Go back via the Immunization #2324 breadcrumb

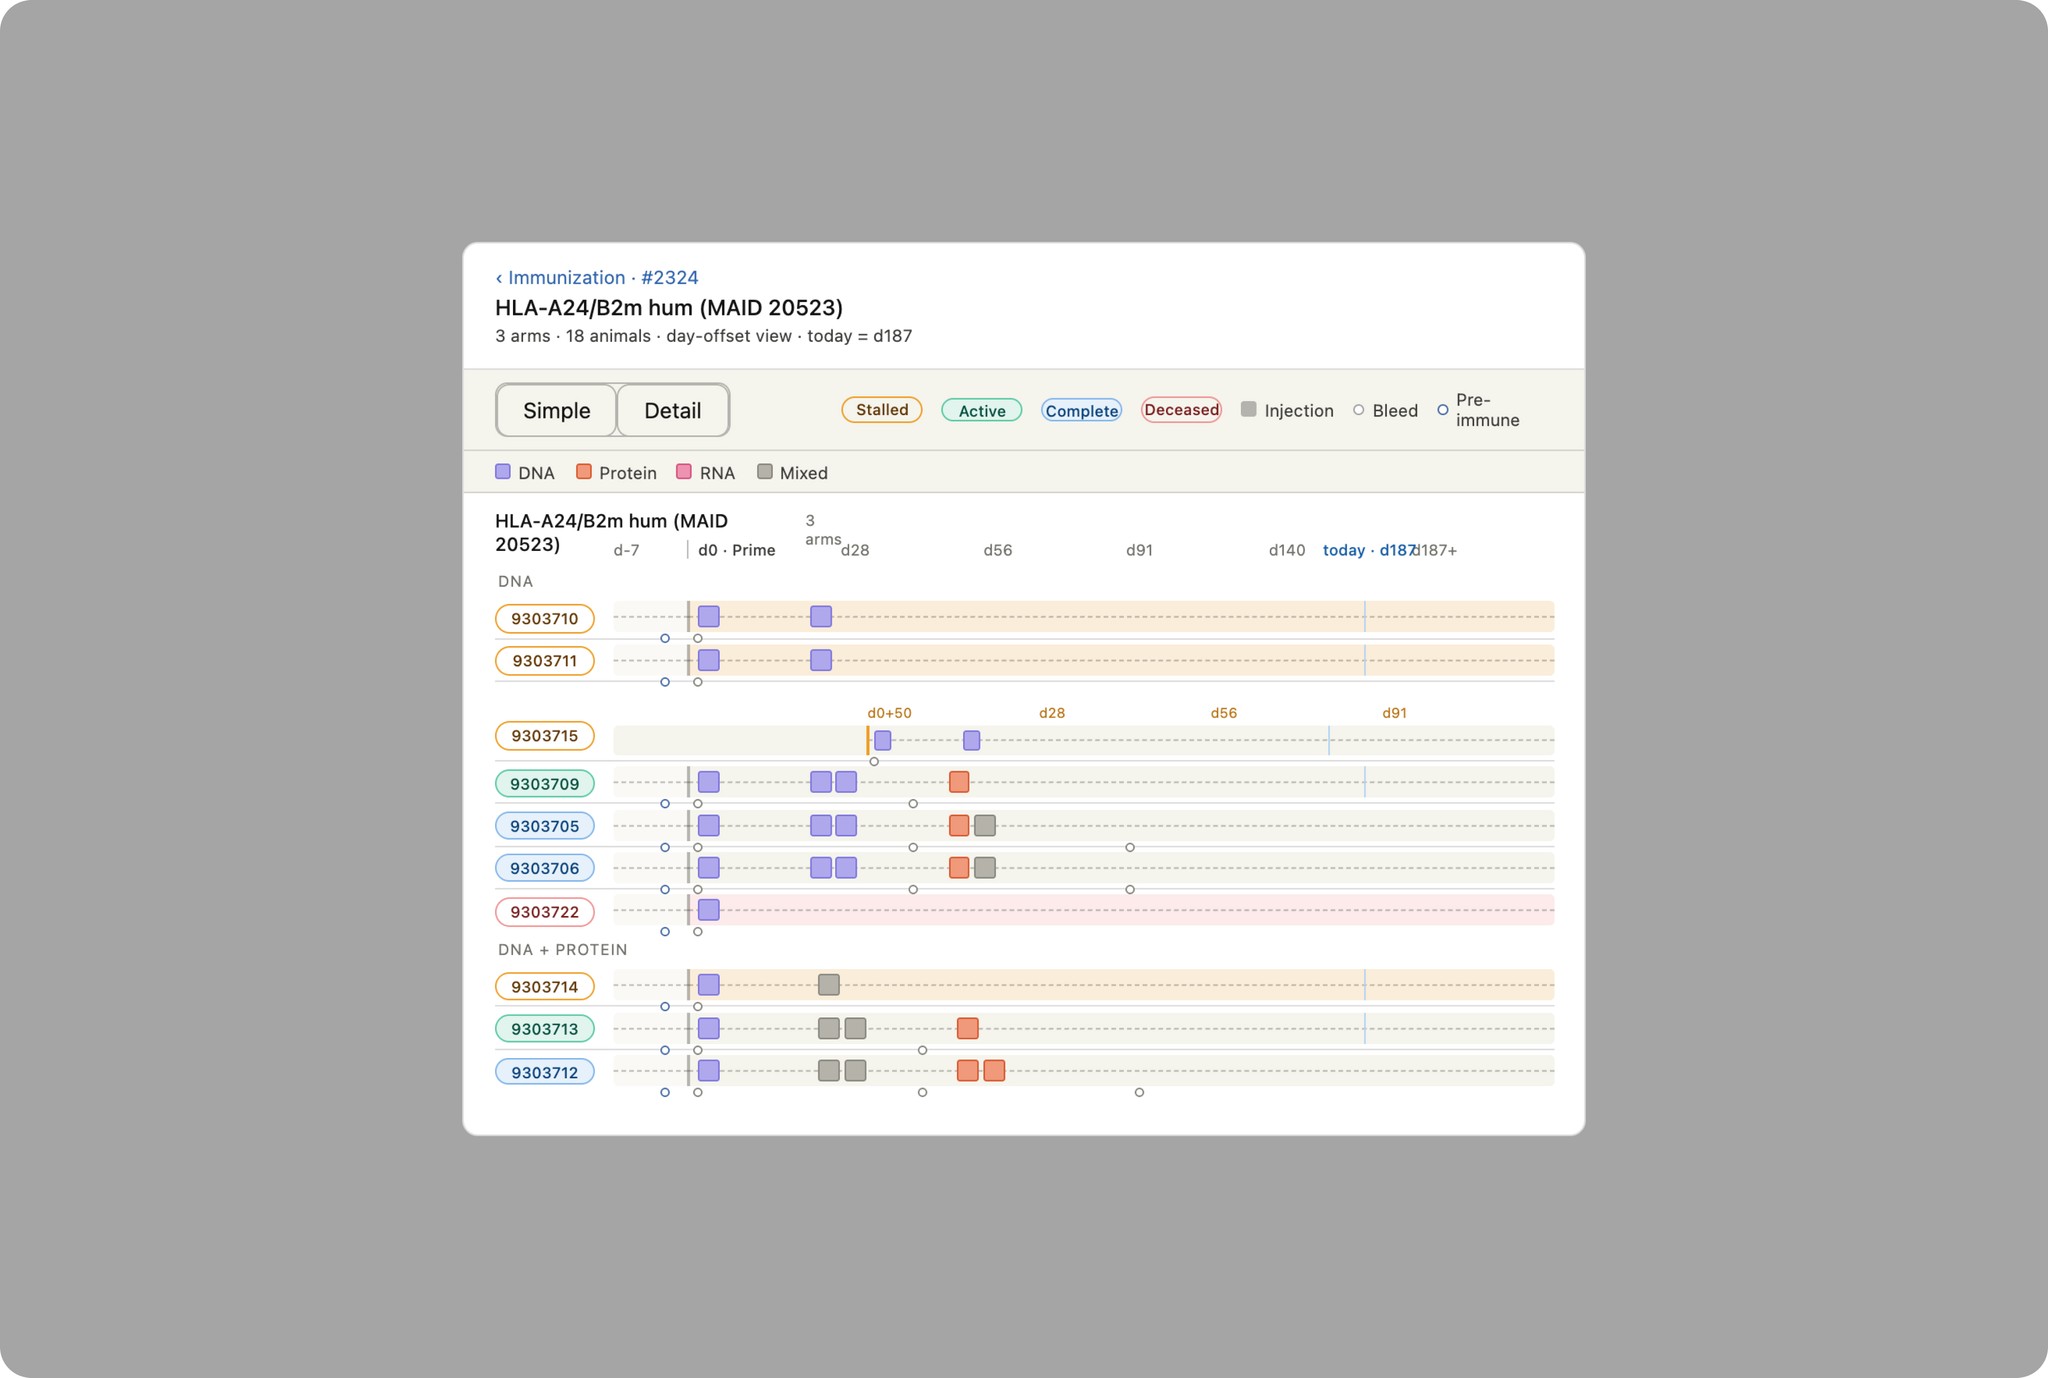pyautogui.click(x=597, y=278)
